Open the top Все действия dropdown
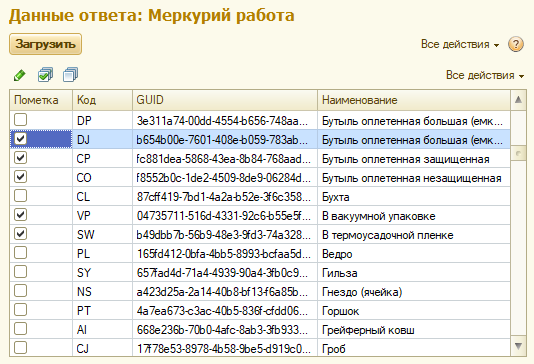The width and height of the screenshot is (534, 364). tap(460, 44)
